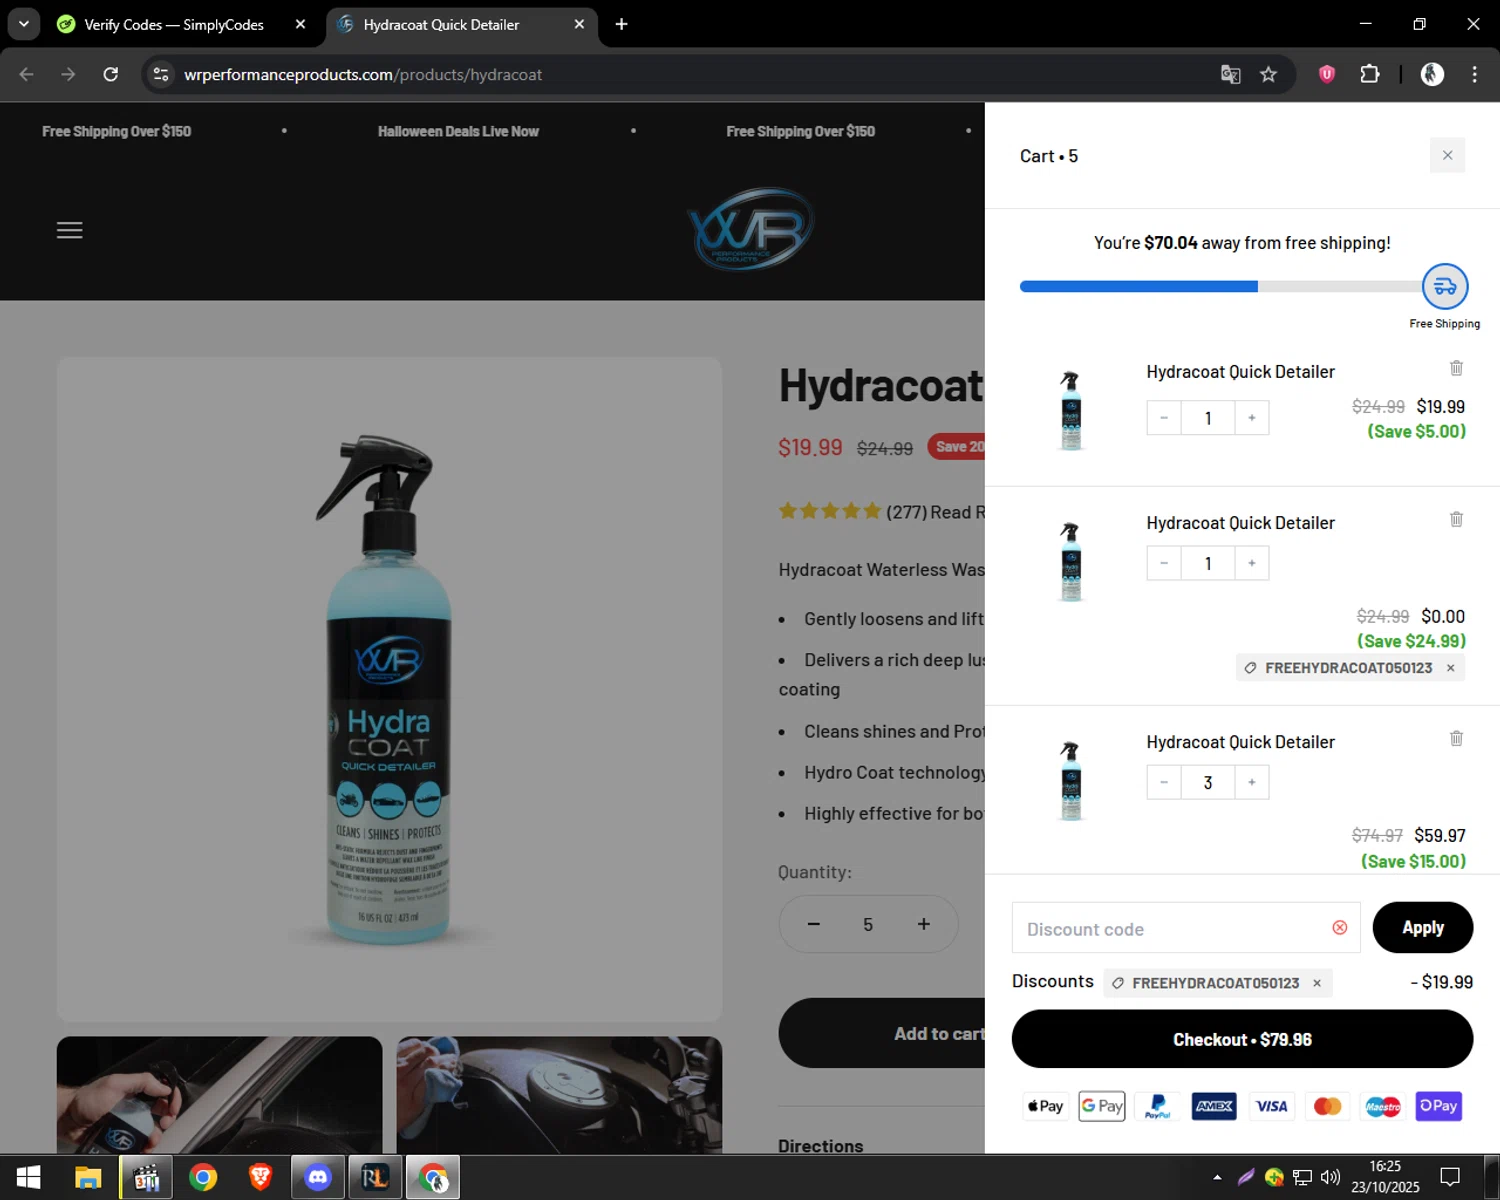Open the hand-spraying gallery thumbnail
Image resolution: width=1500 pixels, height=1200 pixels.
coord(219,1095)
